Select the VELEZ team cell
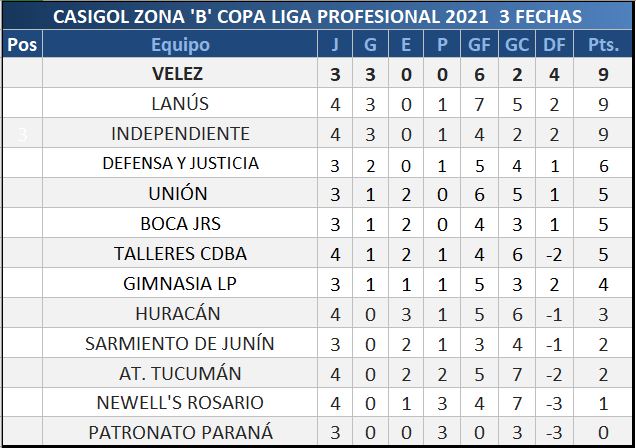 point(180,73)
